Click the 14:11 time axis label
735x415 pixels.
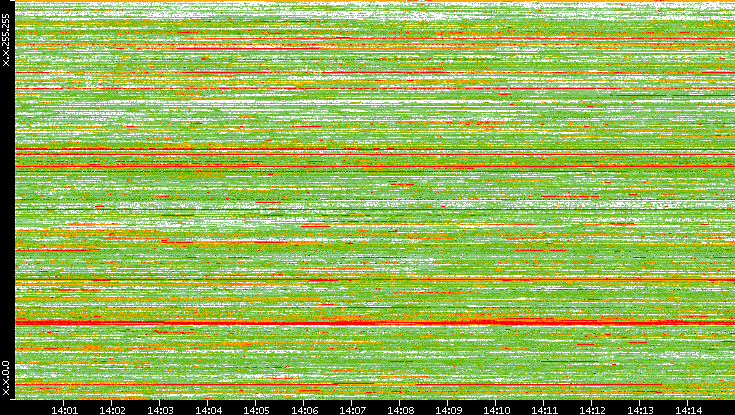click(544, 410)
